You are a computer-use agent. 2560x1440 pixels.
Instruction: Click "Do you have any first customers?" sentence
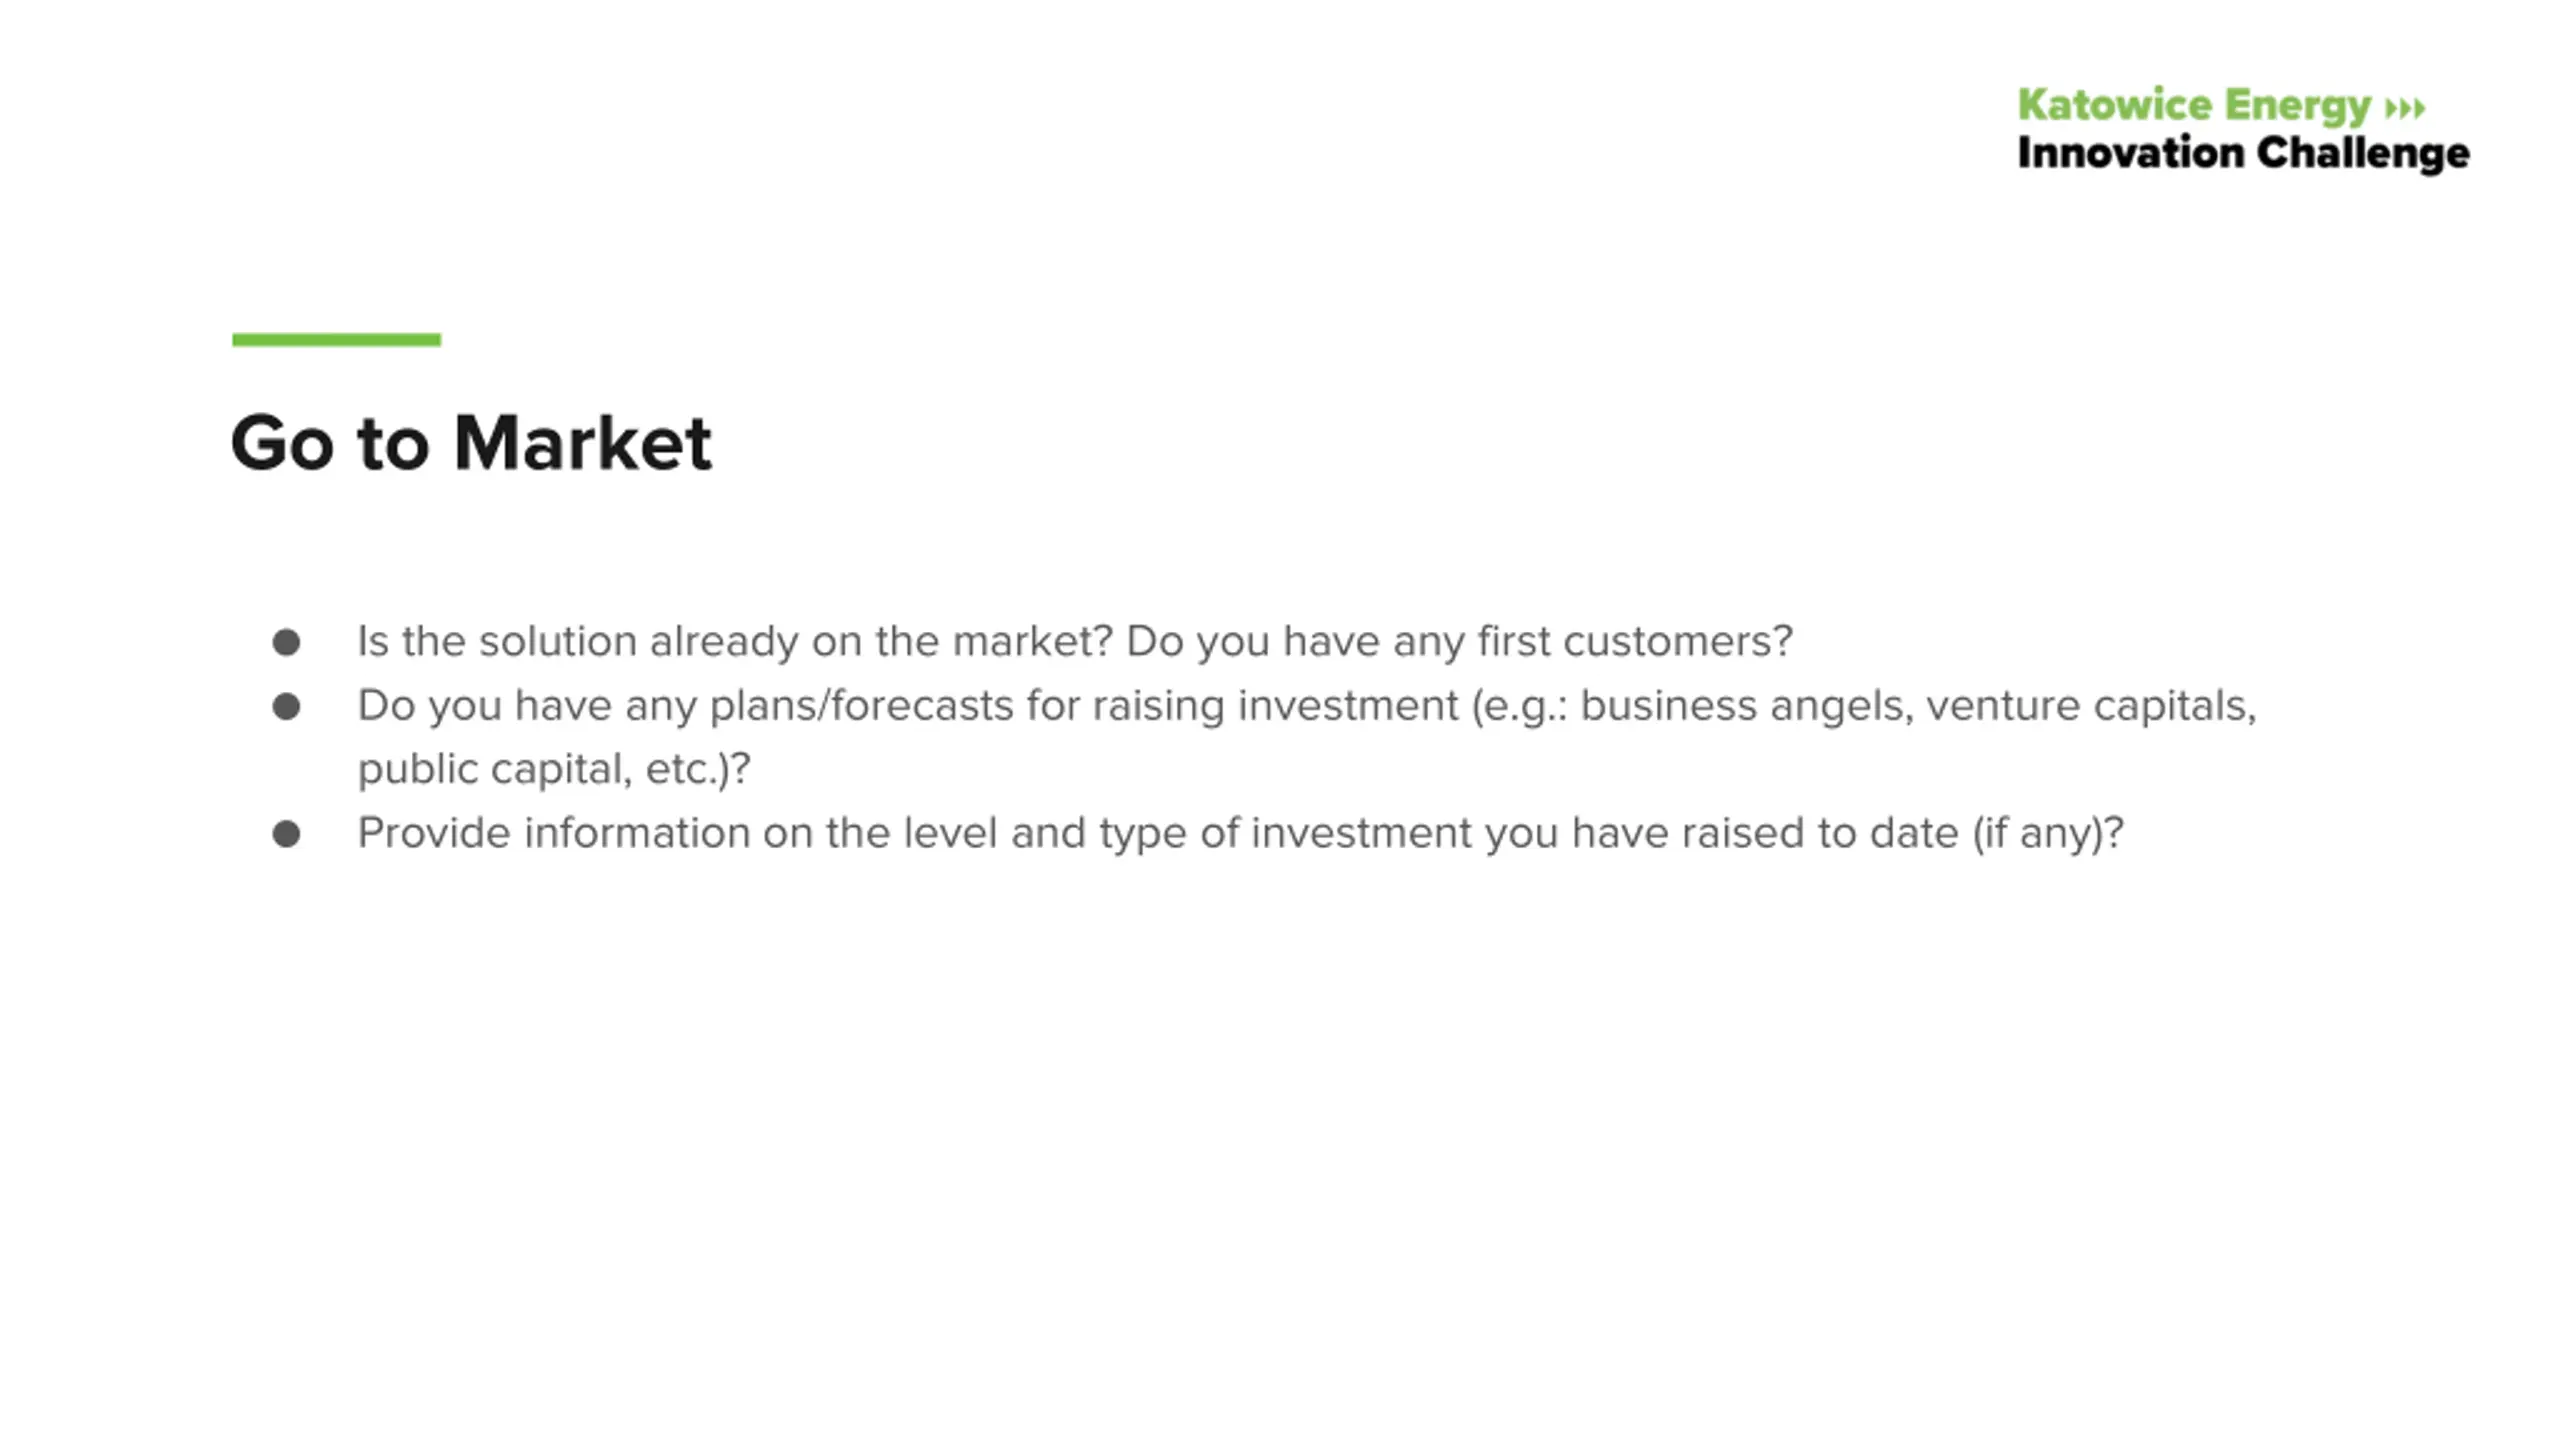pos(1459,641)
